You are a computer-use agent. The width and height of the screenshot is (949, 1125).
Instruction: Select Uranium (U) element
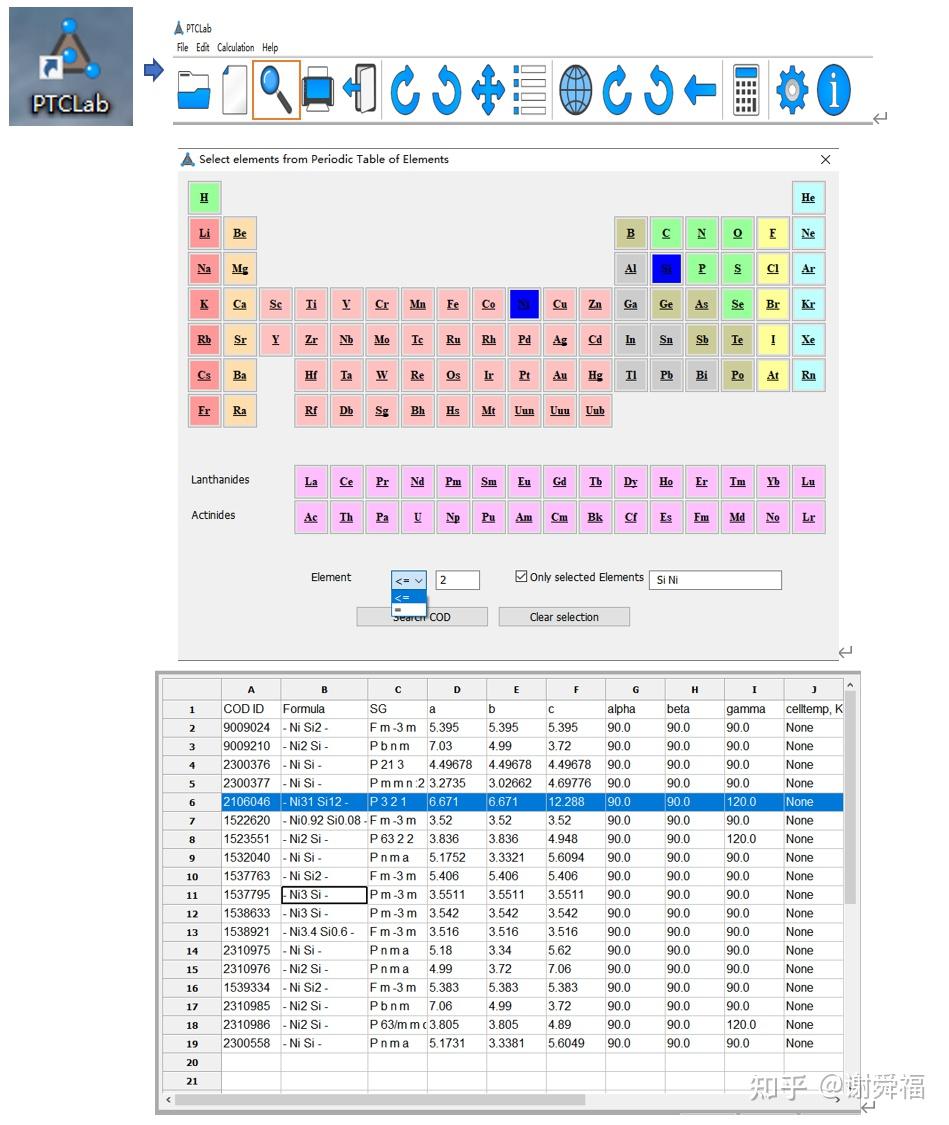point(417,517)
